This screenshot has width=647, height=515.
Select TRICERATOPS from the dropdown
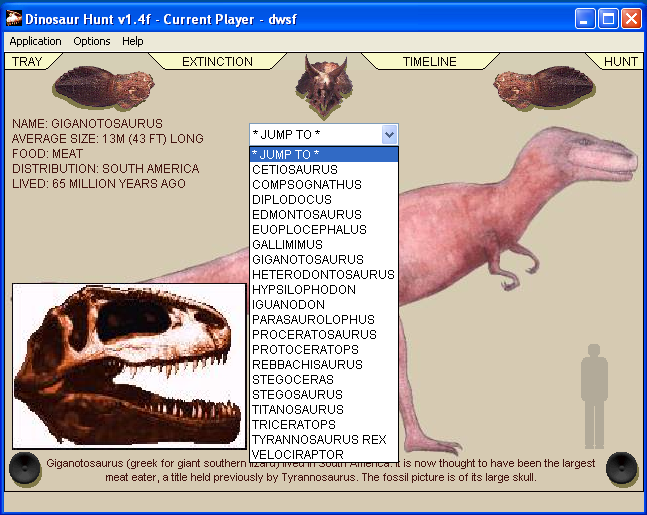coord(324,425)
